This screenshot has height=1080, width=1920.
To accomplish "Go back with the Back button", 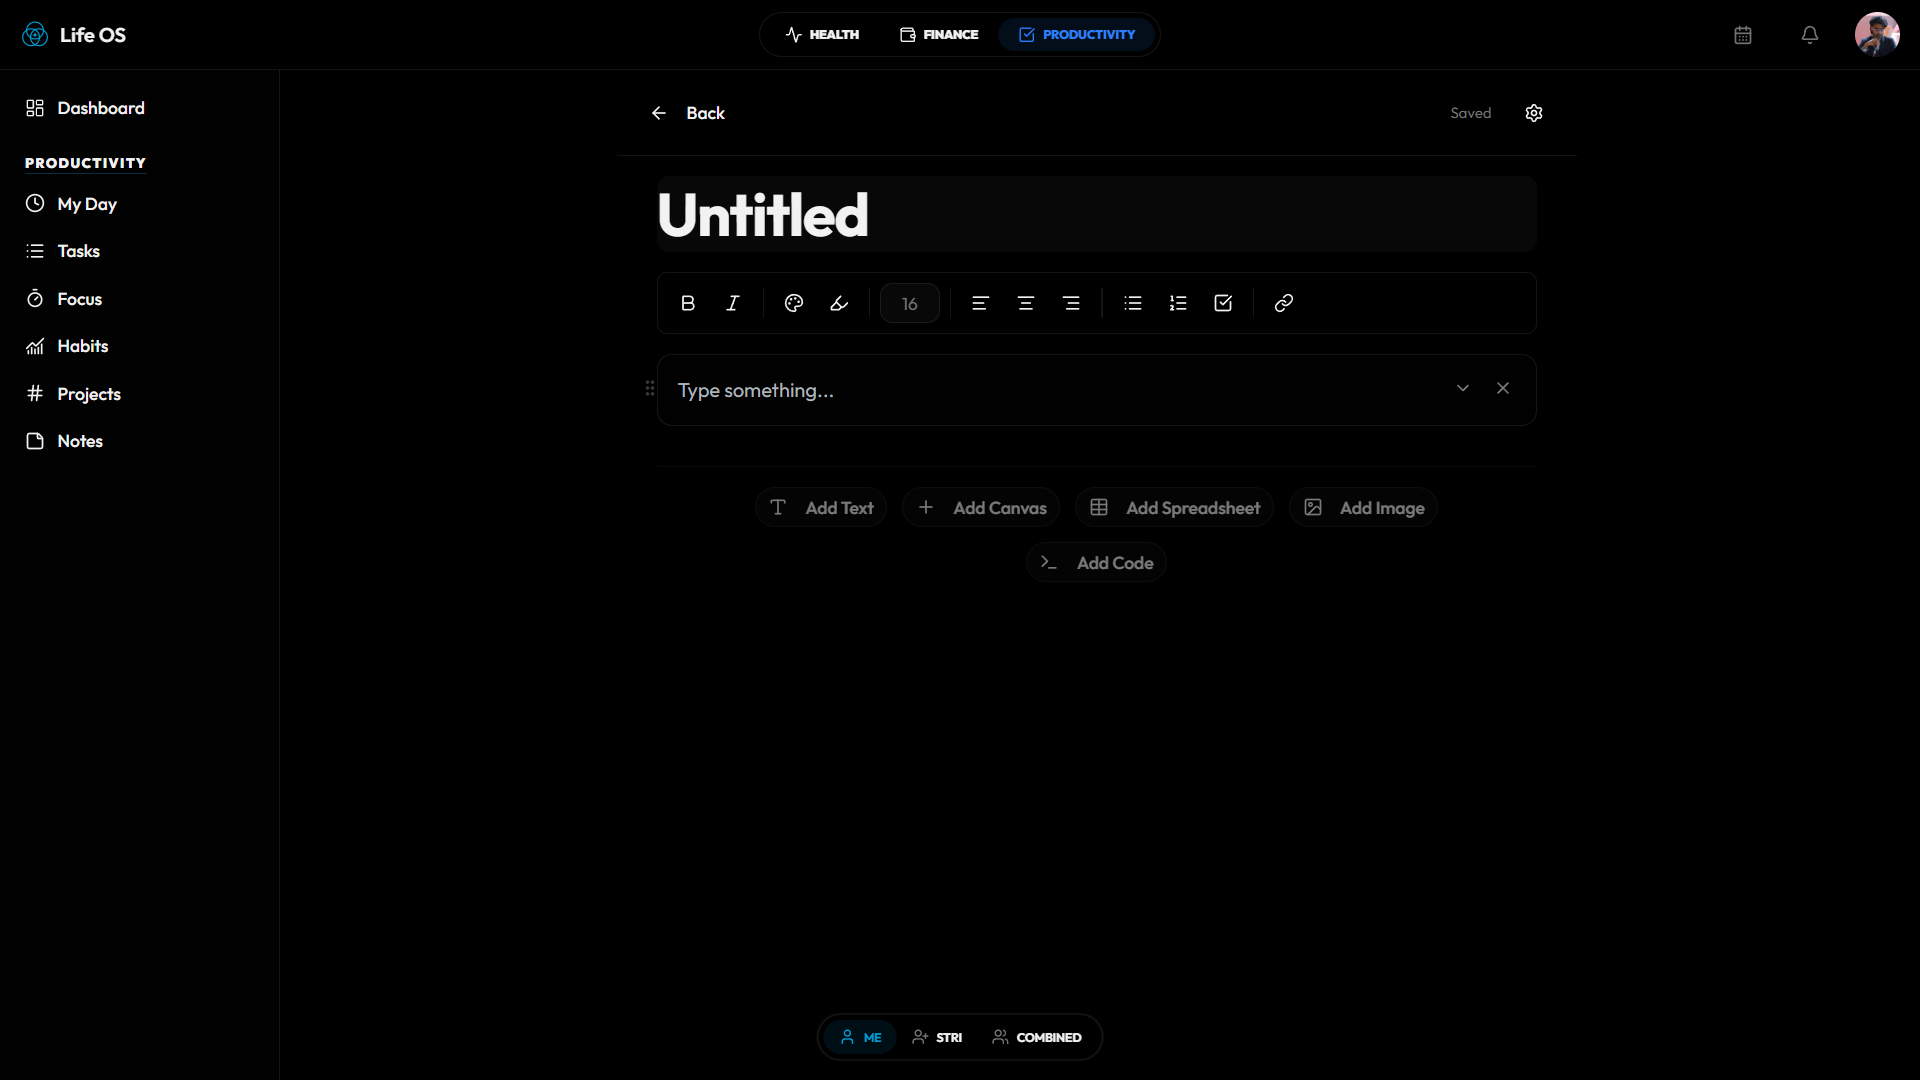I will click(x=688, y=113).
